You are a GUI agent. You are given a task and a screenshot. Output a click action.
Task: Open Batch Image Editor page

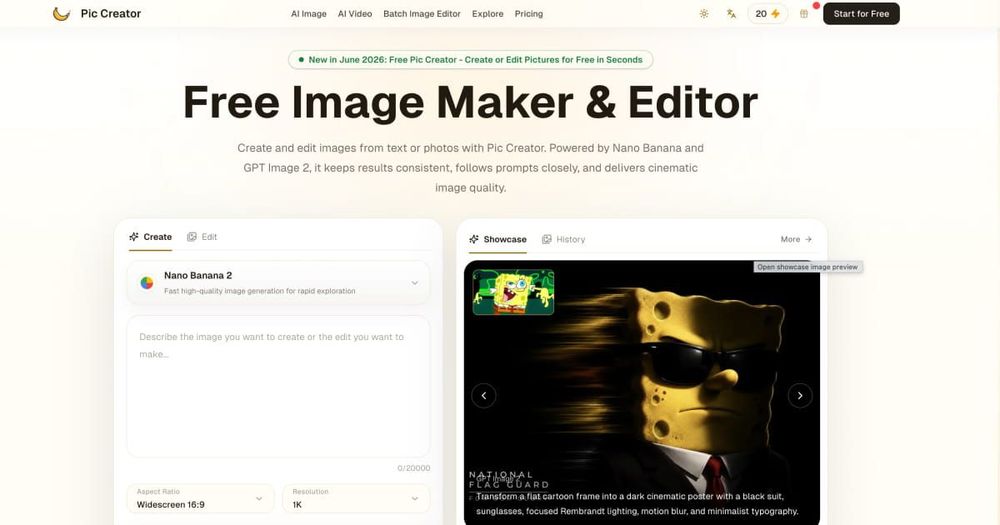pos(422,13)
